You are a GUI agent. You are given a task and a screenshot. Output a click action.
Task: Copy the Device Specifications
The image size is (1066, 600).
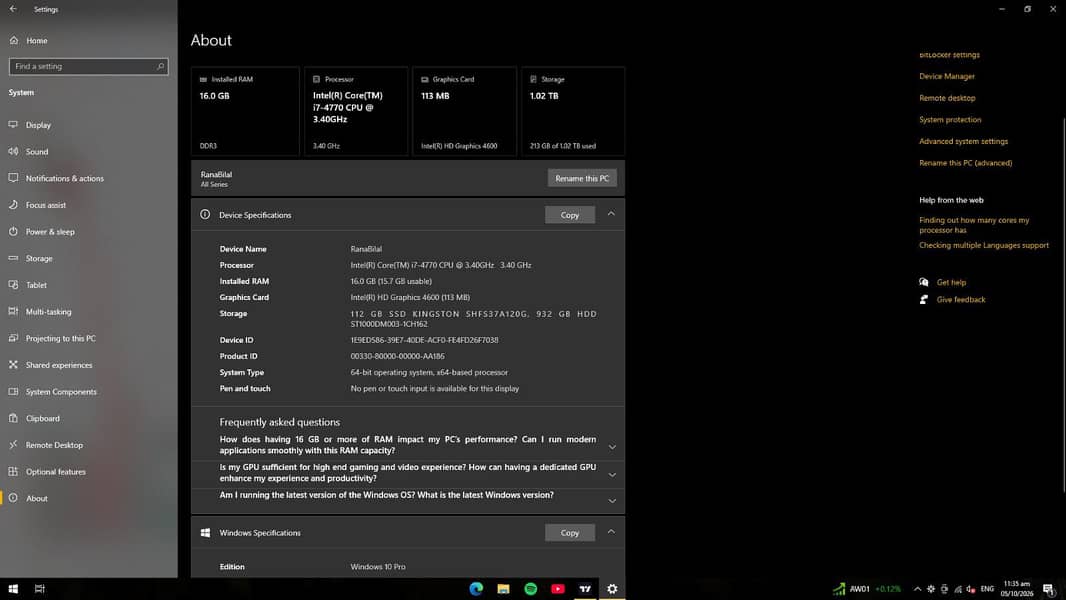point(570,215)
